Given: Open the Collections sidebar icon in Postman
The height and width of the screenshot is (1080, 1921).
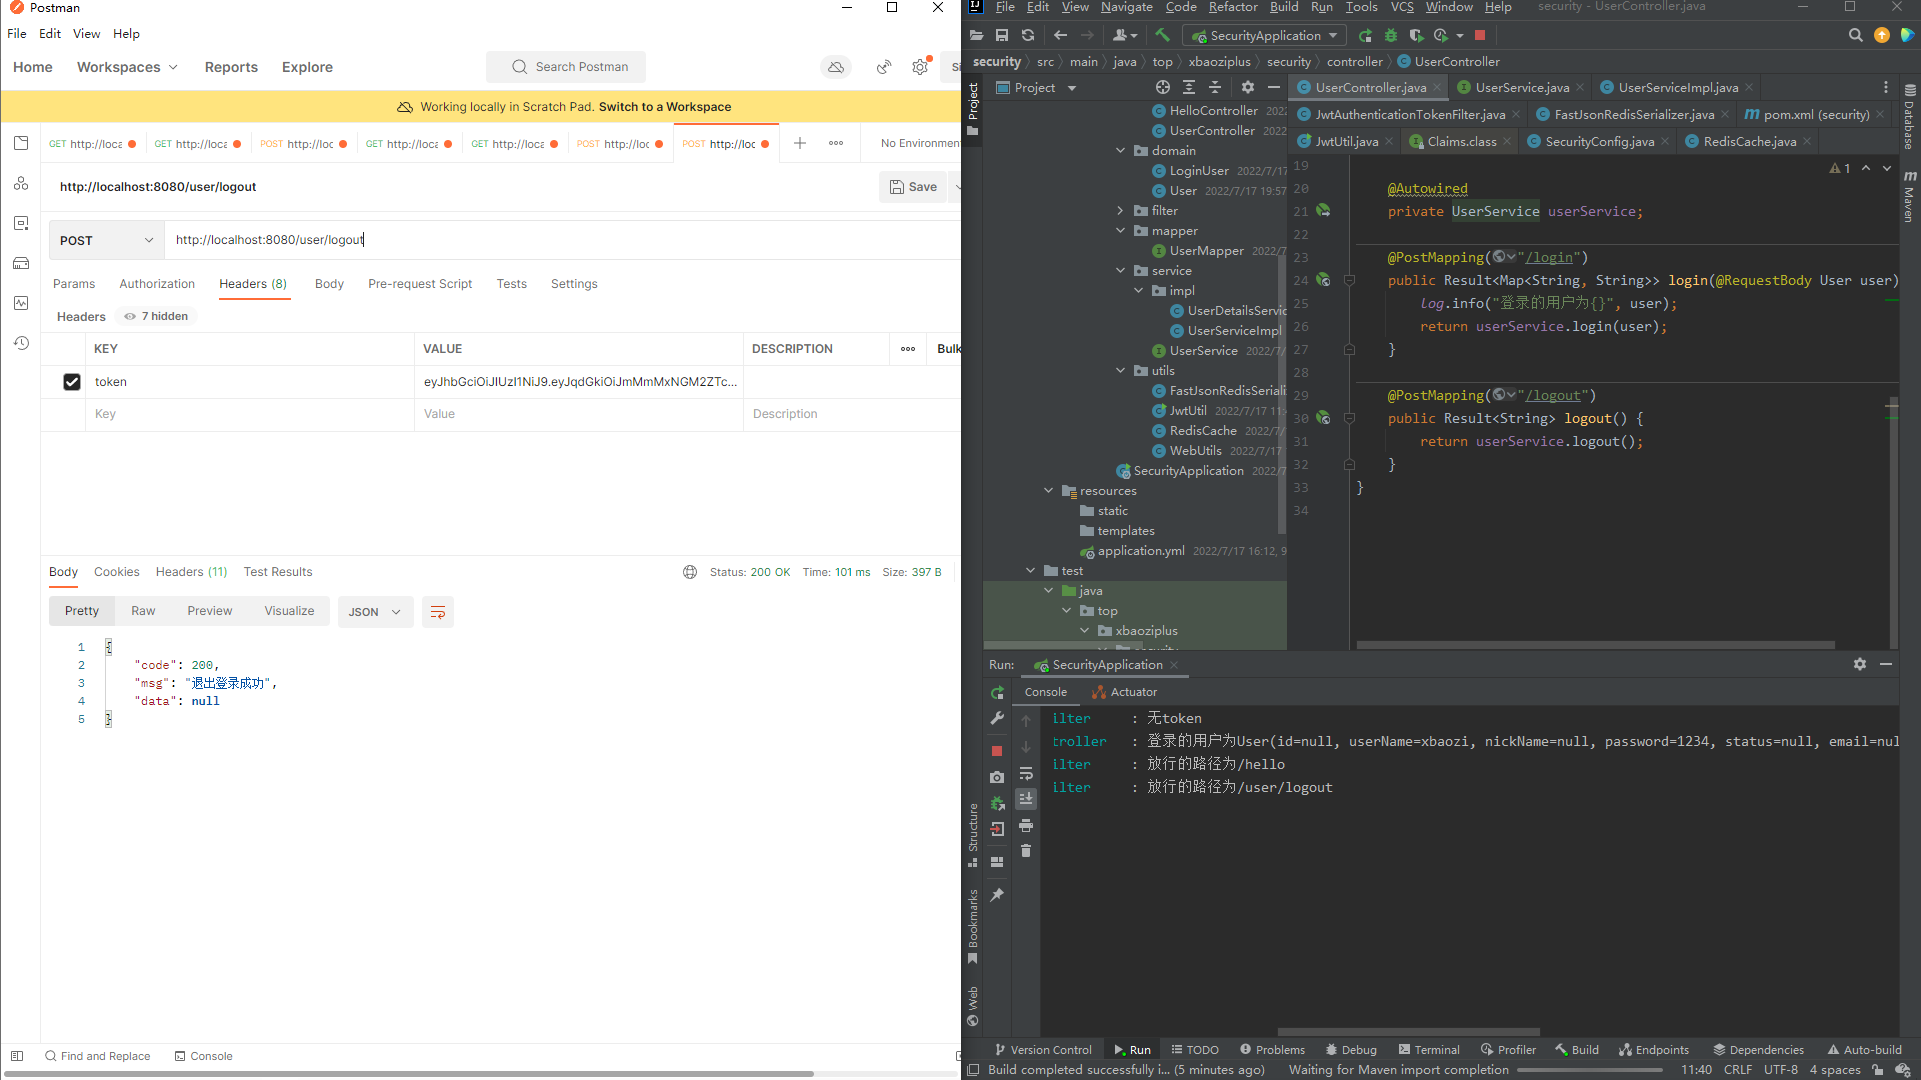Looking at the screenshot, I should click(21, 143).
